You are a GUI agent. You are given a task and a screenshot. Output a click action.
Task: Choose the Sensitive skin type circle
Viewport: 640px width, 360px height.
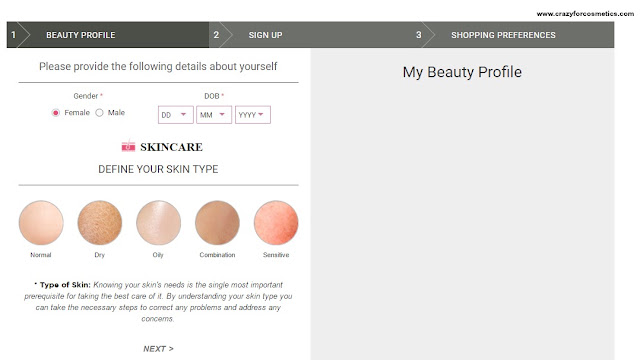pyautogui.click(x=276, y=222)
